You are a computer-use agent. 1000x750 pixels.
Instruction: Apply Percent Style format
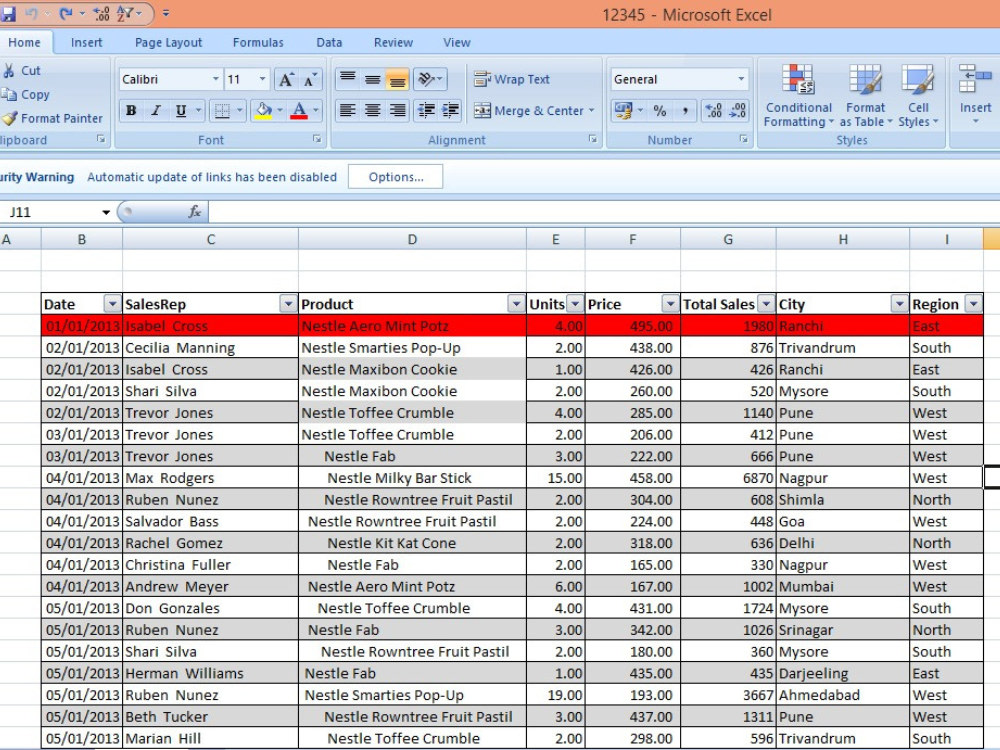click(660, 110)
